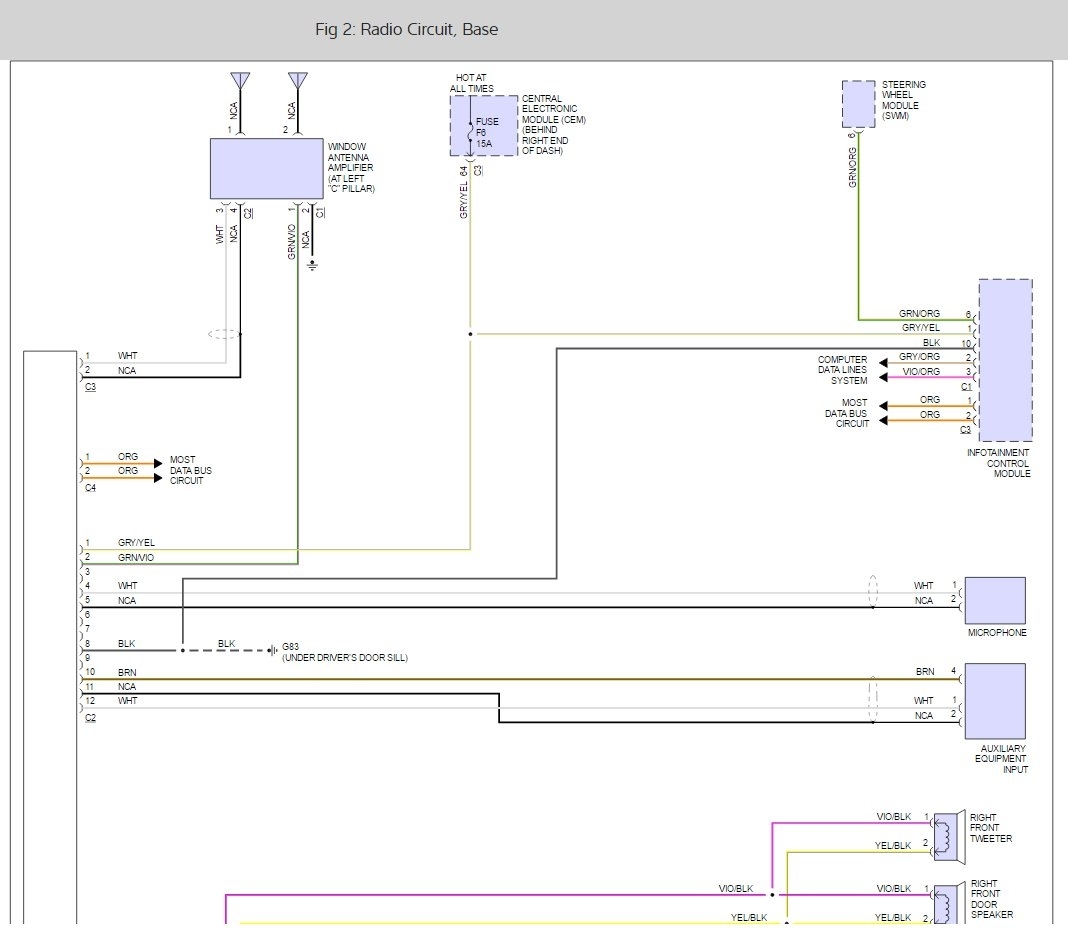This screenshot has width=1068, height=928.
Task: Select the Infotainment Control Module block
Action: pos(1005,360)
